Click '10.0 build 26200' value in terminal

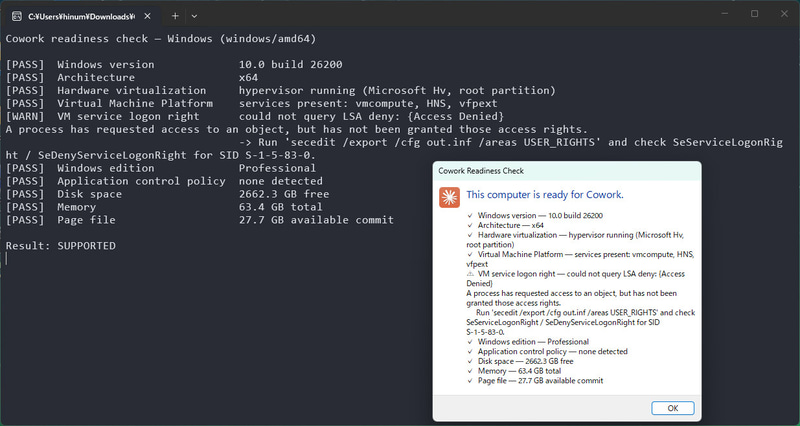coord(291,65)
